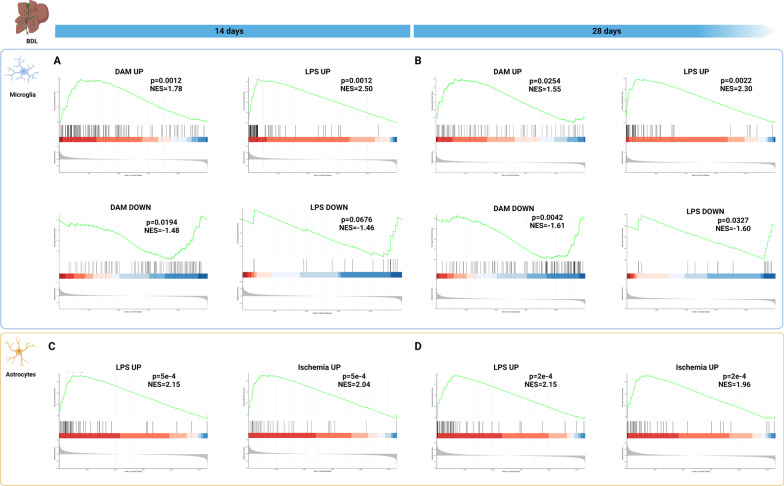This screenshot has height=486, width=784.
Task: Click panel letter A
Action: coord(58,60)
